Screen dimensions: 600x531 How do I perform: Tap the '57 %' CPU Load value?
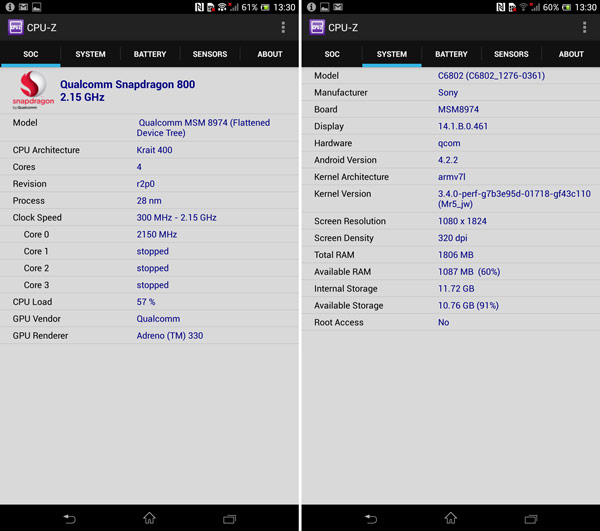146,302
